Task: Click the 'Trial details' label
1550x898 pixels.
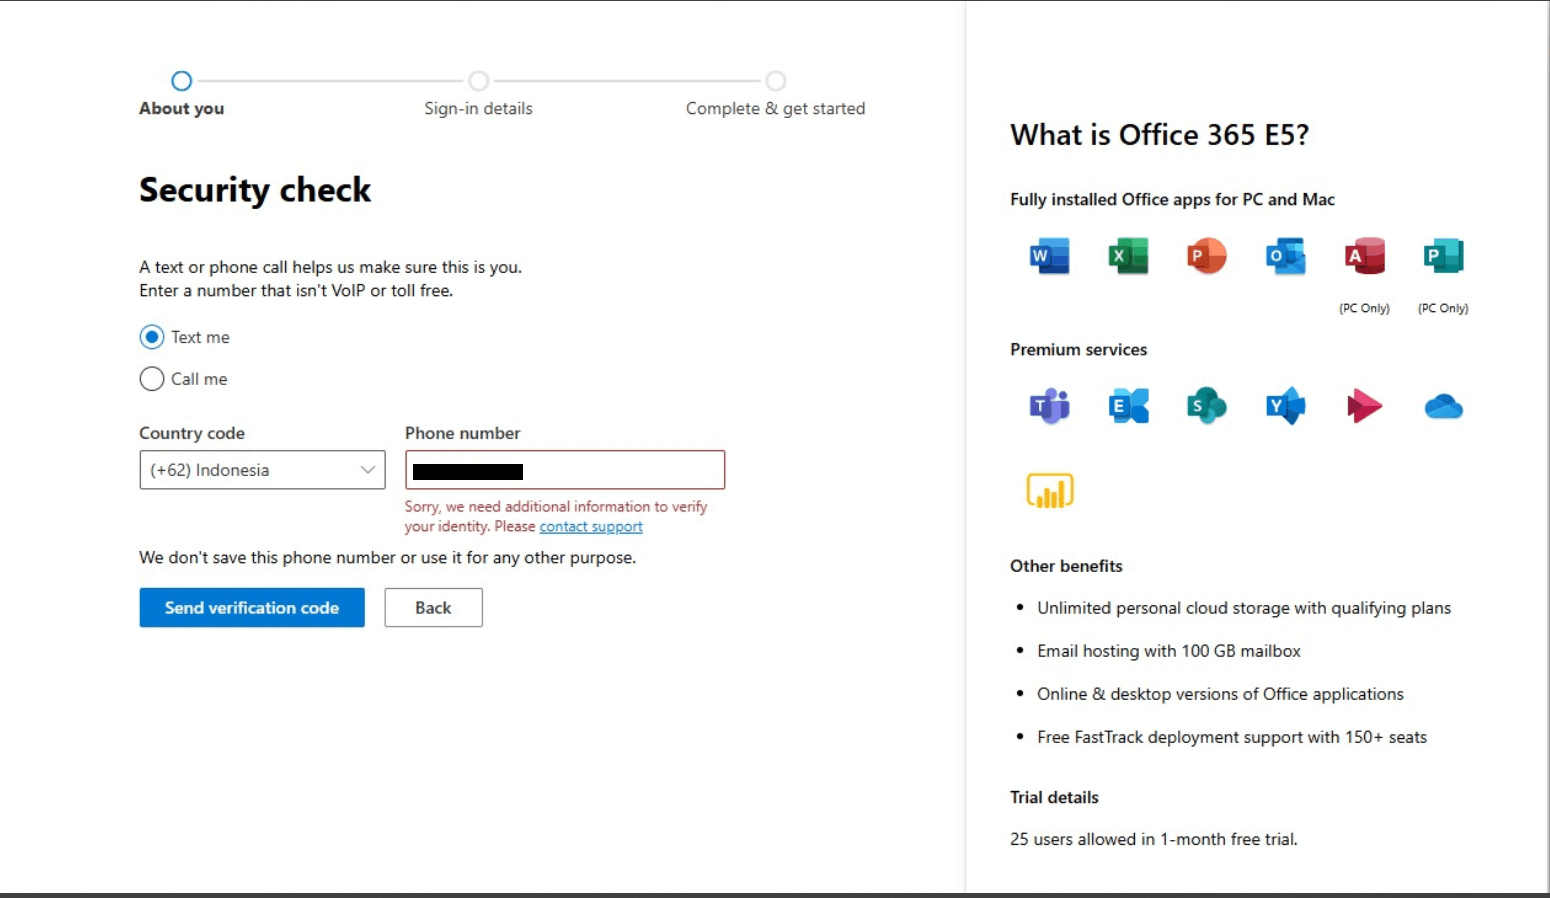Action: tap(1054, 797)
